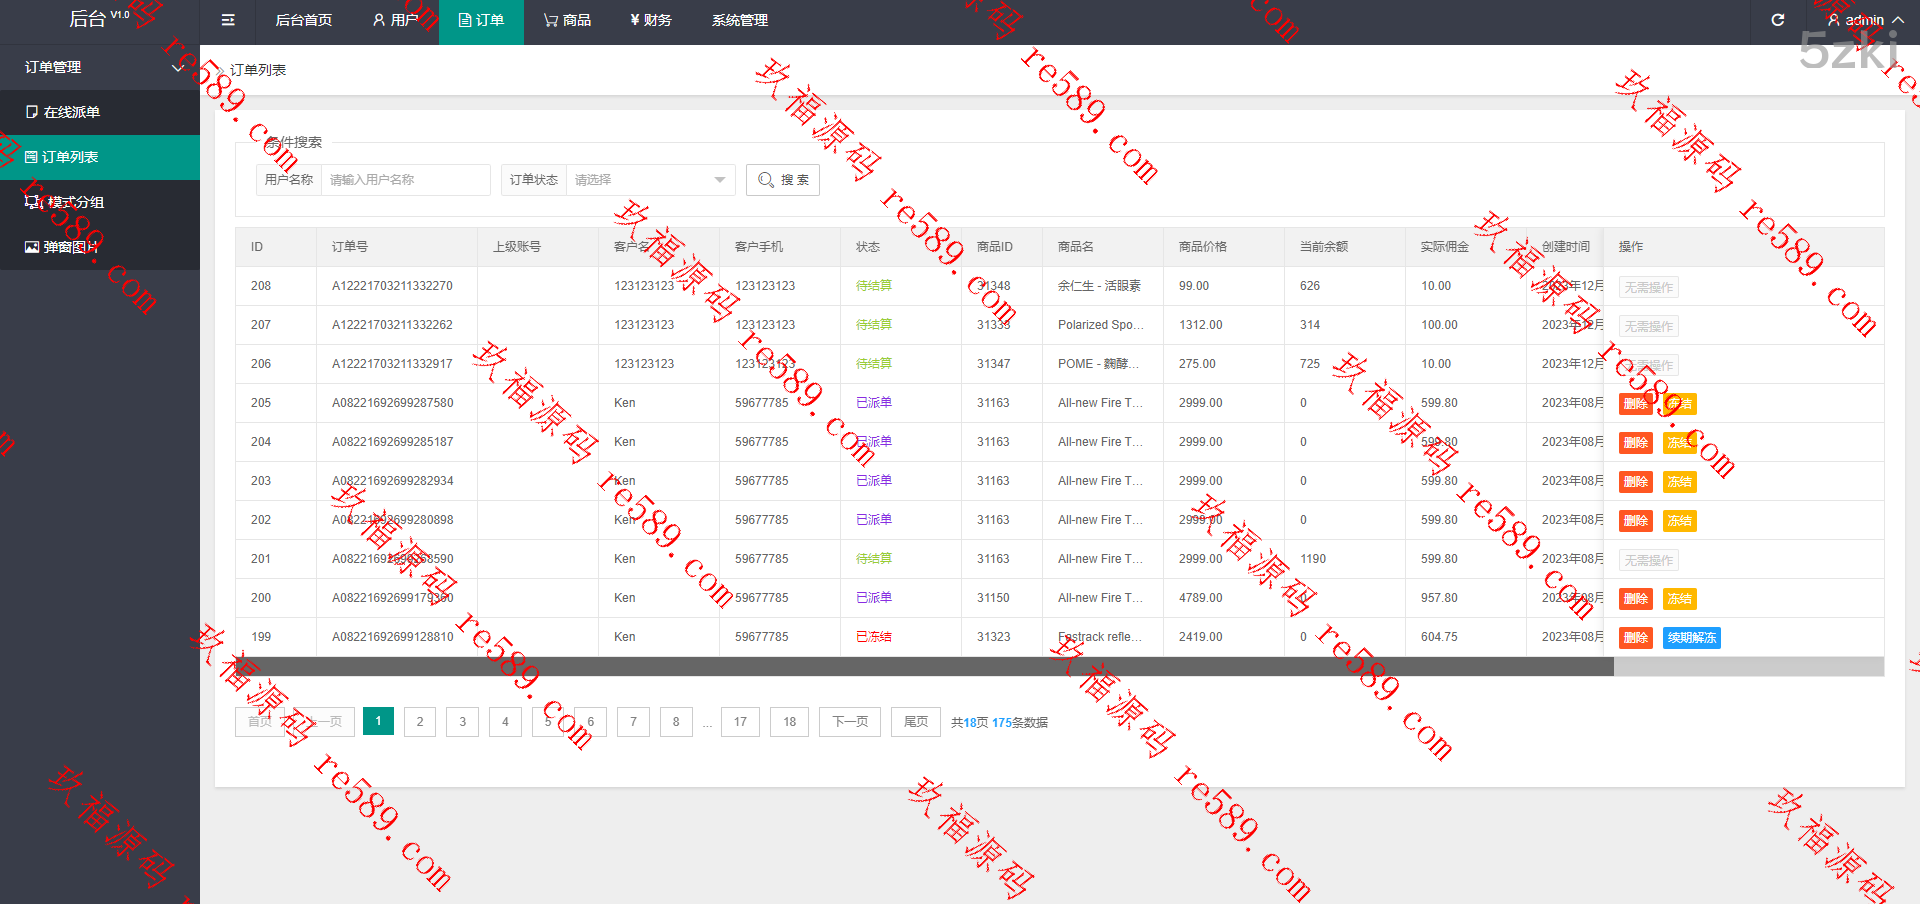Screen dimensions: 1920x904
Task: Go to 后台首页 tab
Action: 303,20
